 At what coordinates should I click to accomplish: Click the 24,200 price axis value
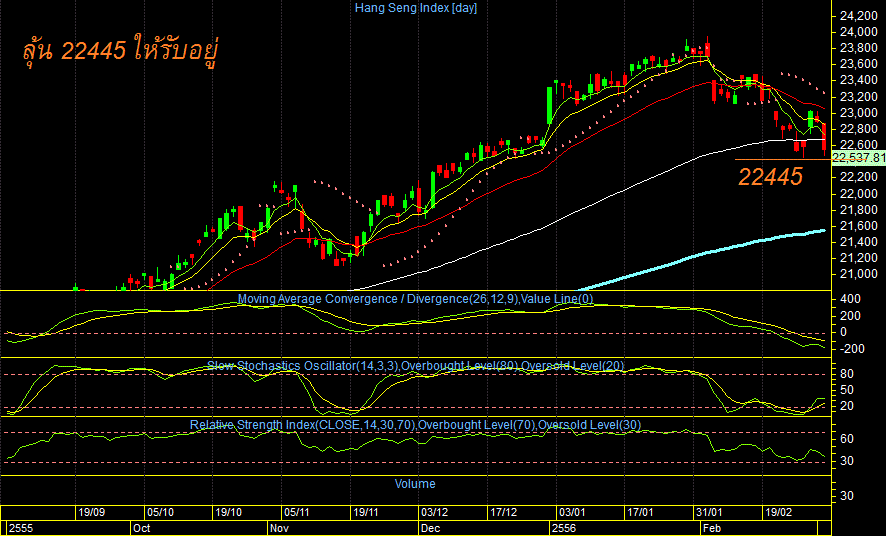[x=858, y=16]
